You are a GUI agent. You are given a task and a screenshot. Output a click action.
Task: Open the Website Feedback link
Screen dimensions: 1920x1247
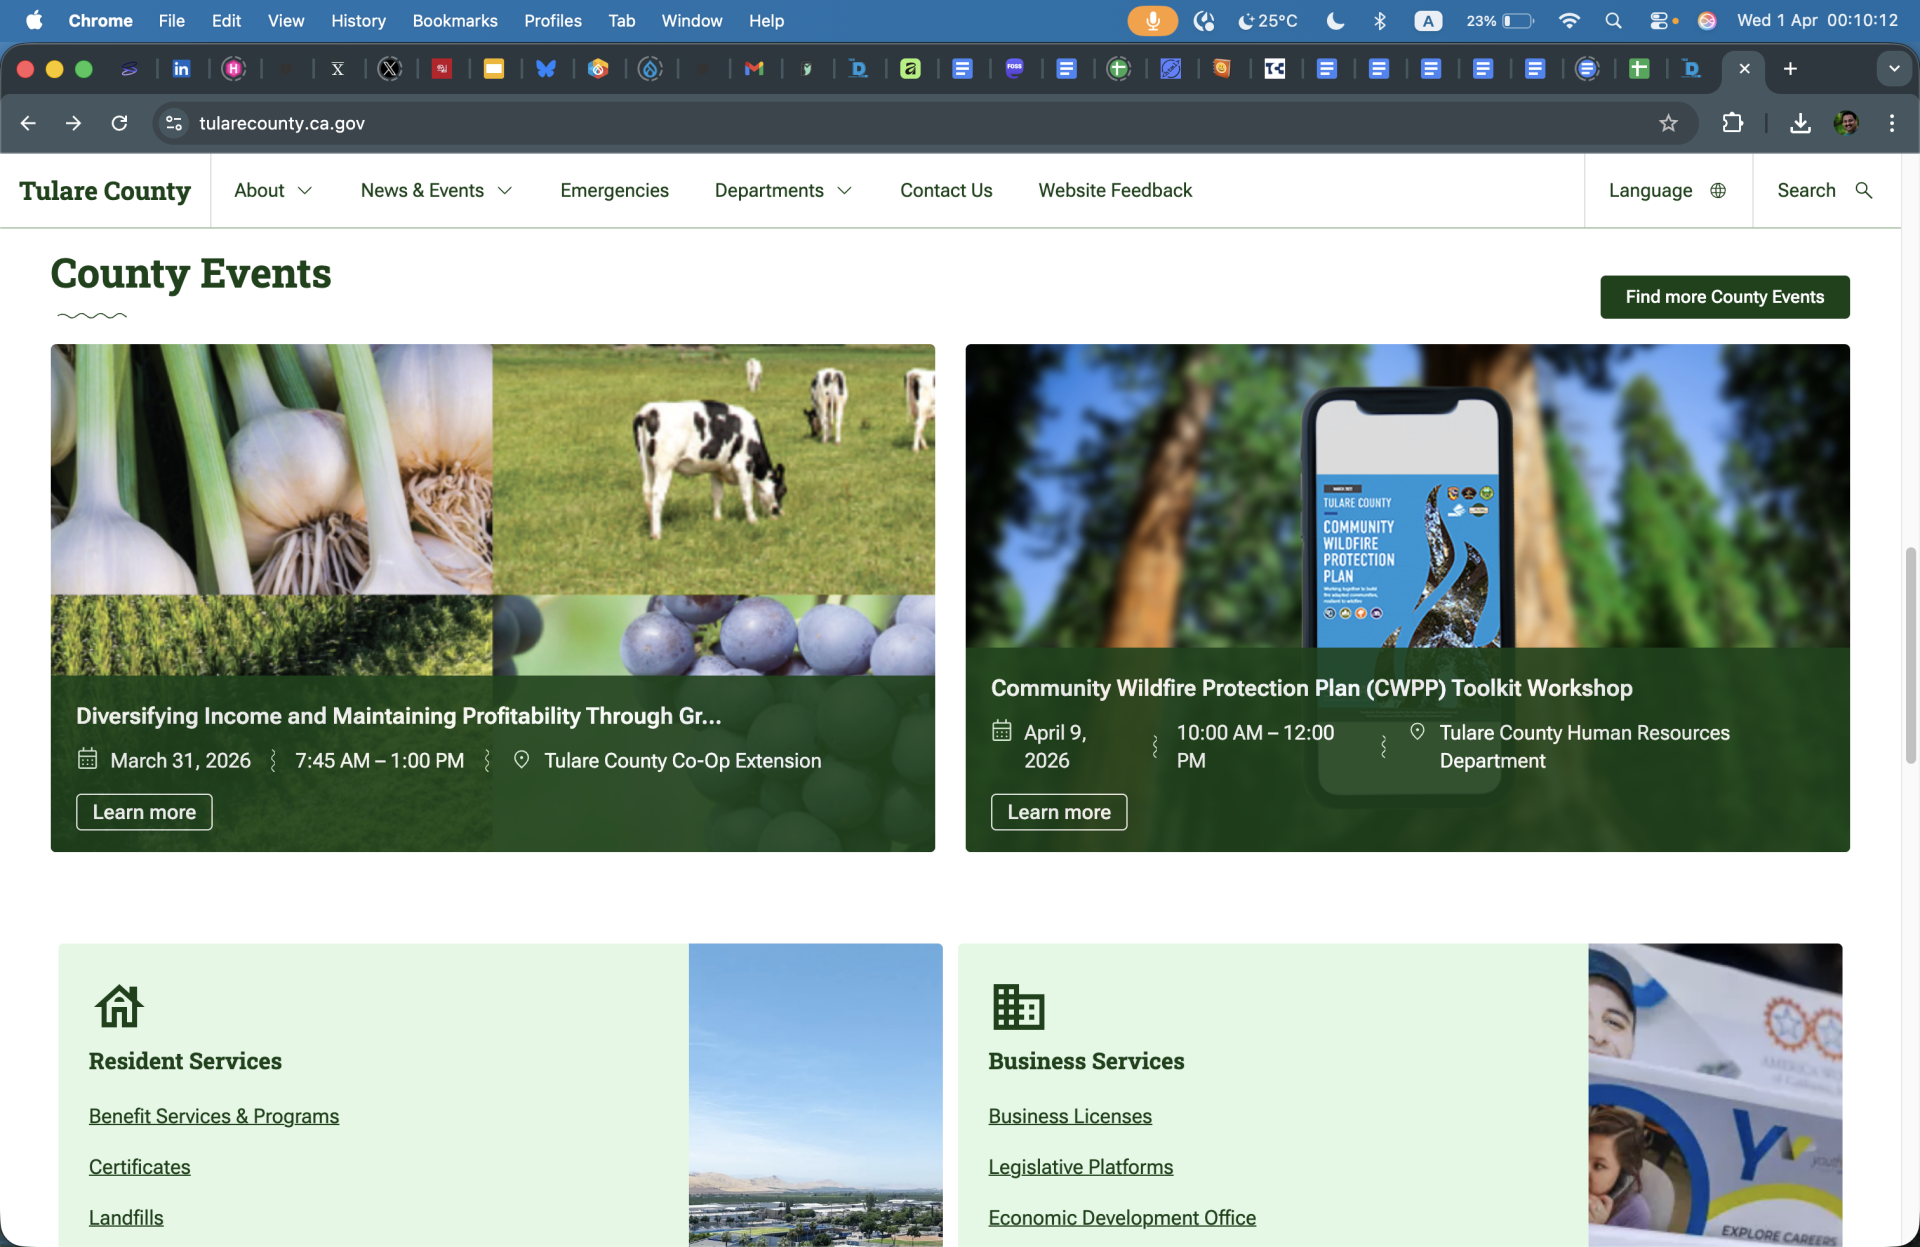(1115, 191)
